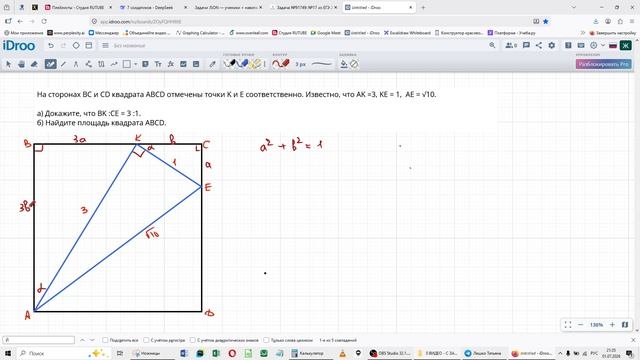Select the hand pan tool
This screenshot has height=360, width=640.
22,64
